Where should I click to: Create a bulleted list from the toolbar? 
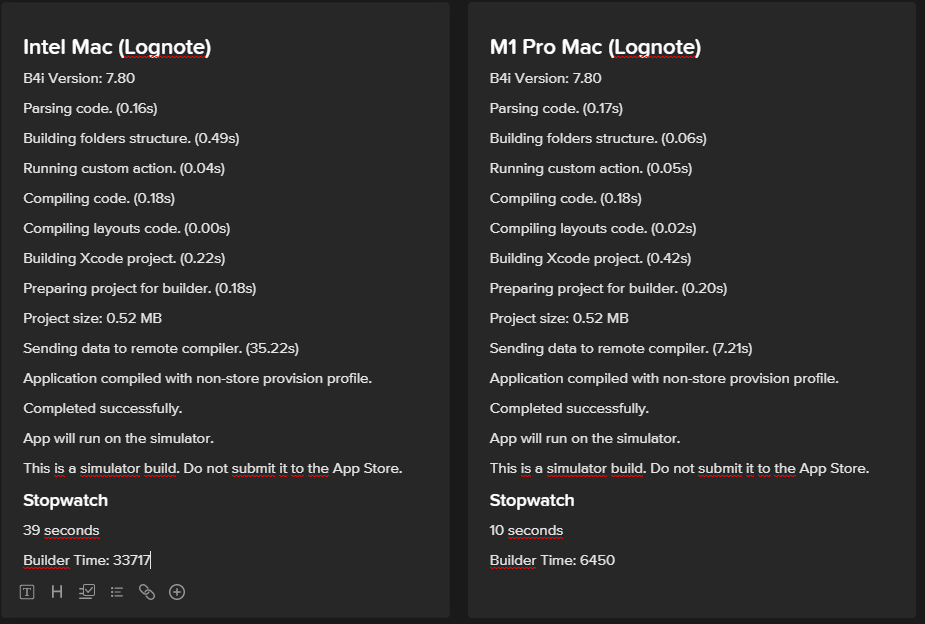(x=115, y=591)
